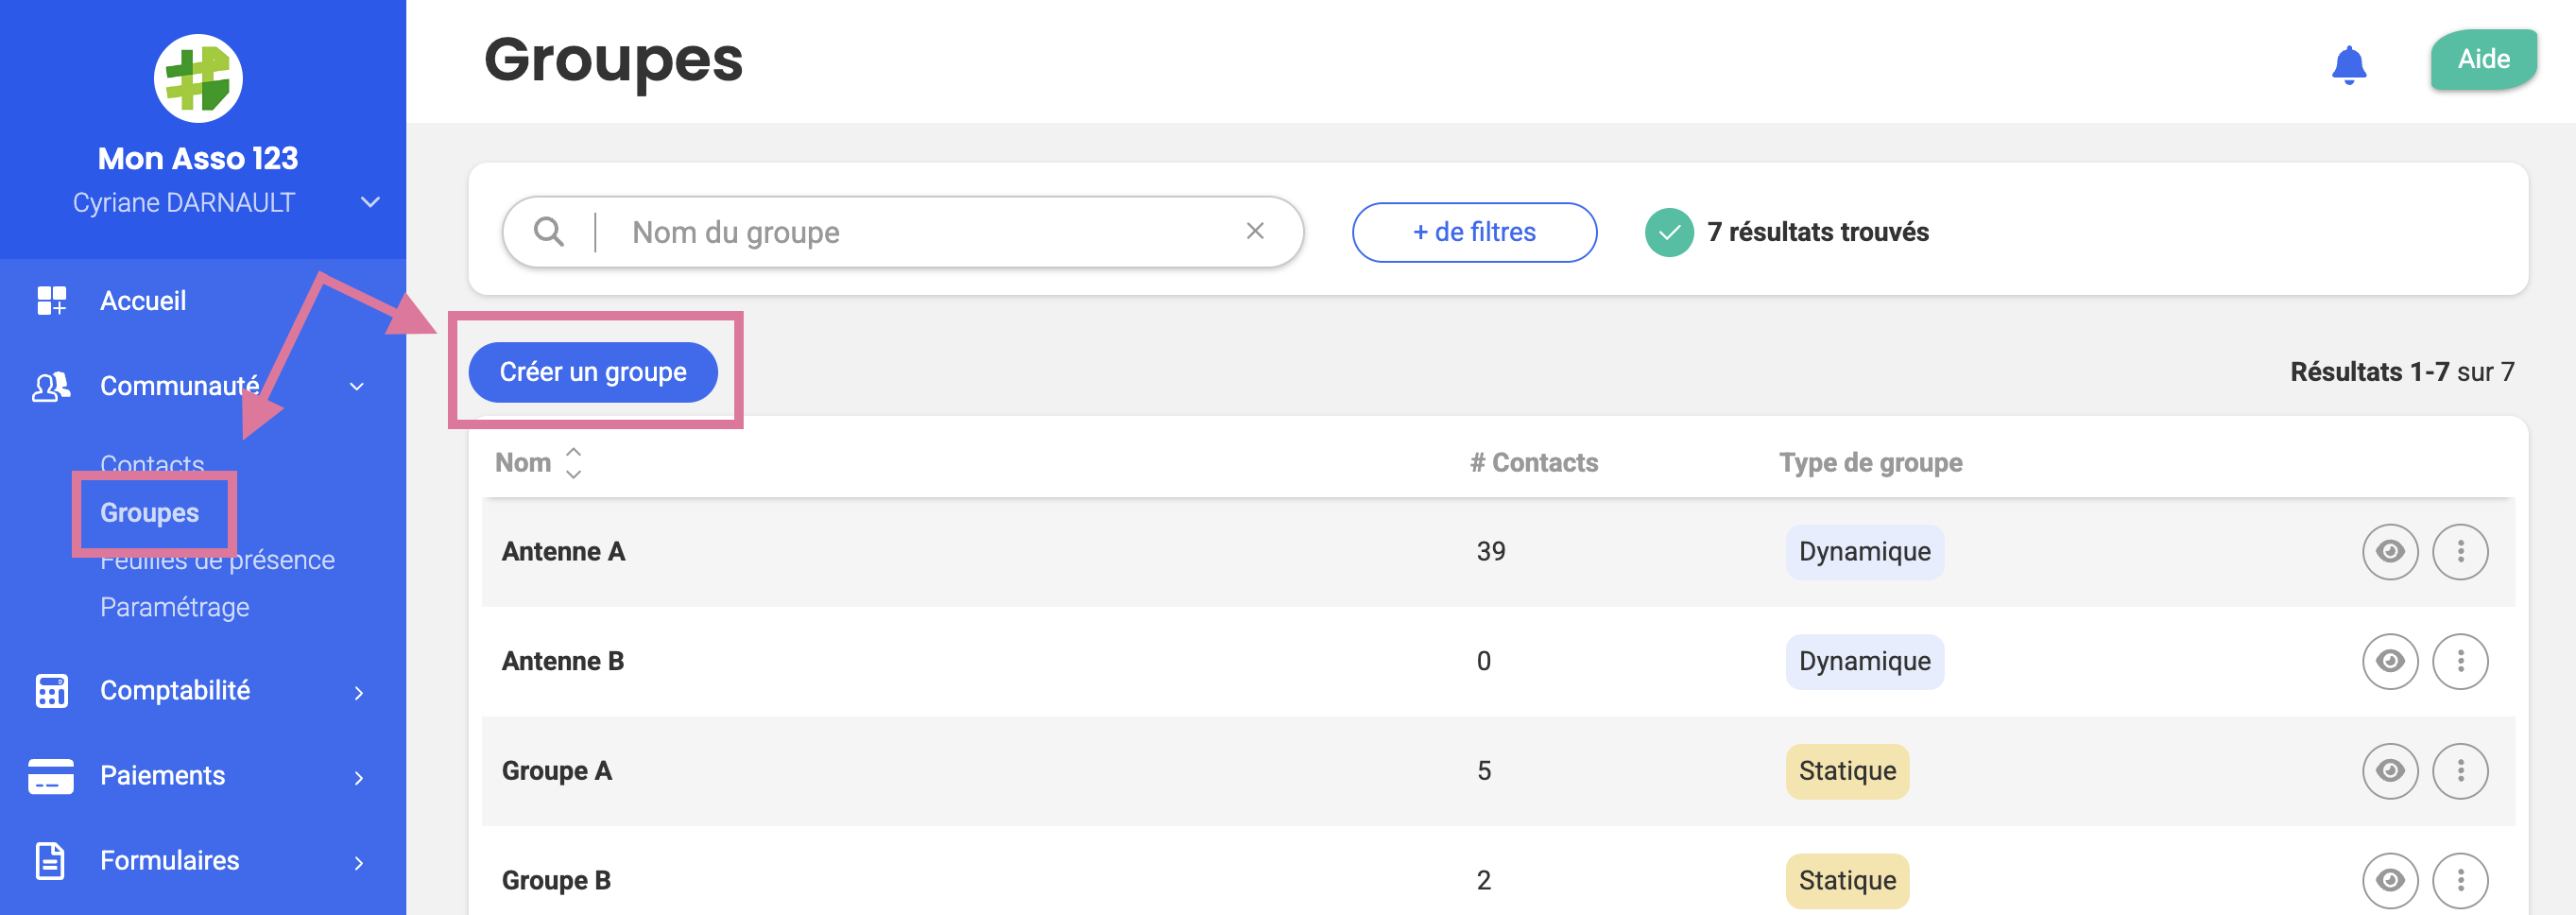Click the search magnifier icon

548,232
